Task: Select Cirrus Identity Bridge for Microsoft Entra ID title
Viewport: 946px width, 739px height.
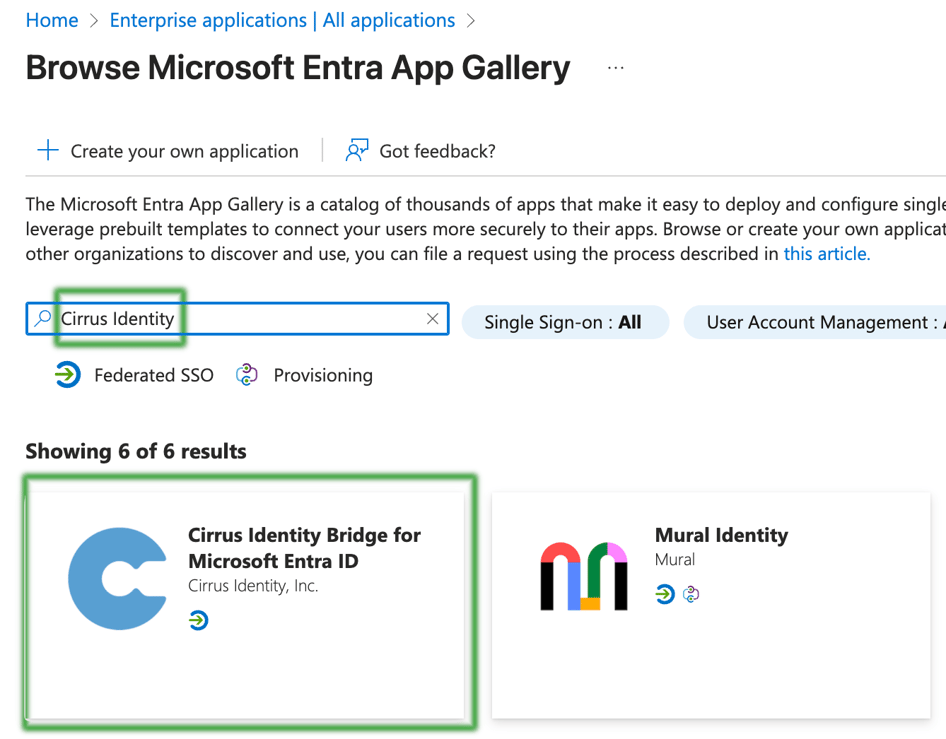Action: pos(304,548)
